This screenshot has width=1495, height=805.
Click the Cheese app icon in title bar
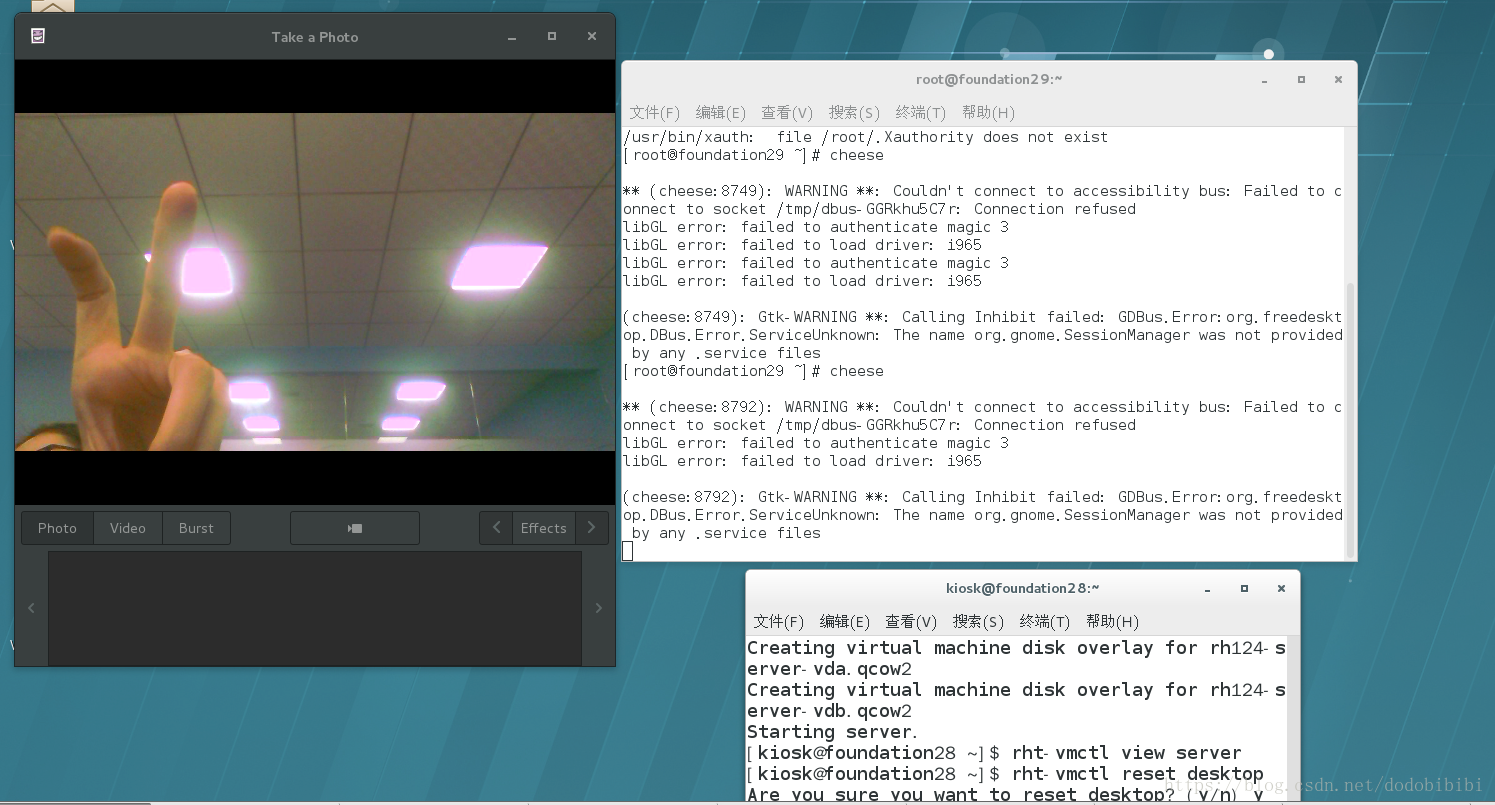click(38, 36)
